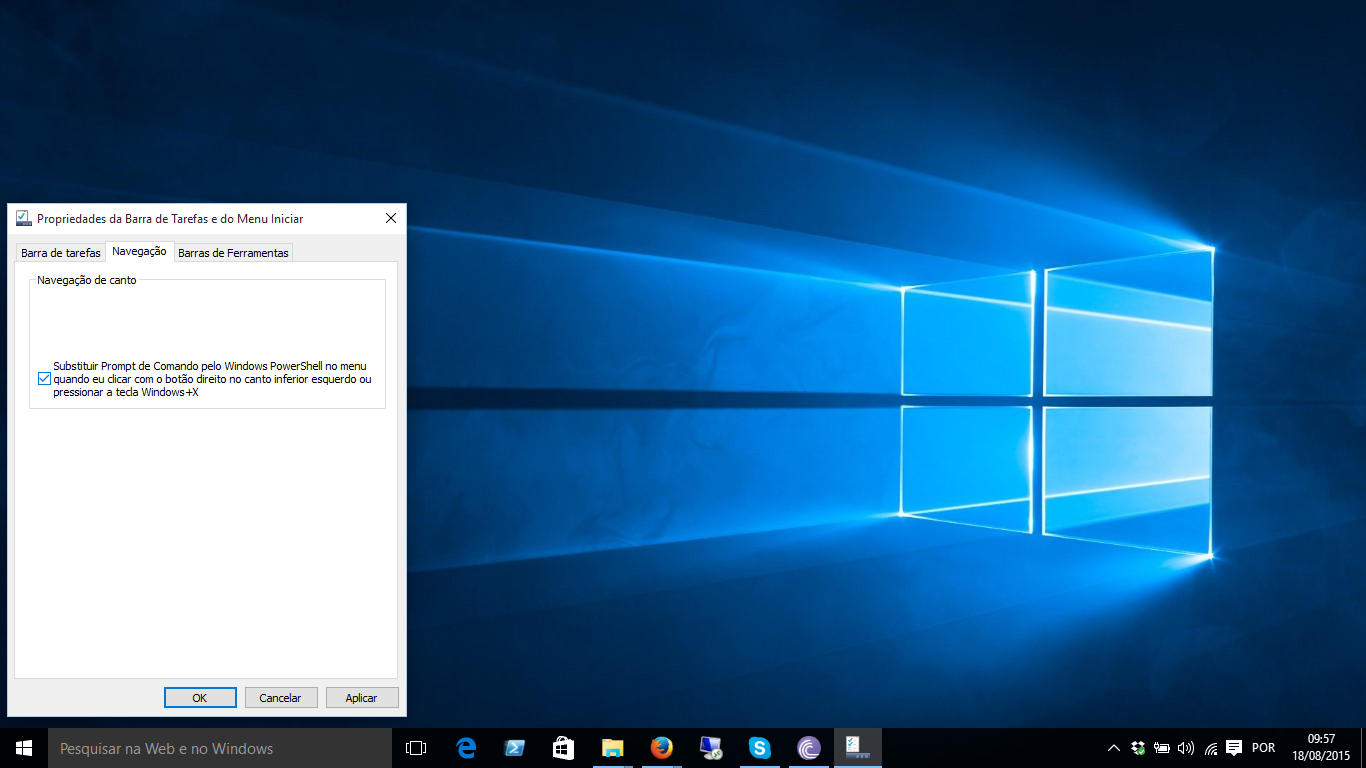Click the Aplicar button
The width and height of the screenshot is (1366, 768).
pyautogui.click(x=361, y=698)
